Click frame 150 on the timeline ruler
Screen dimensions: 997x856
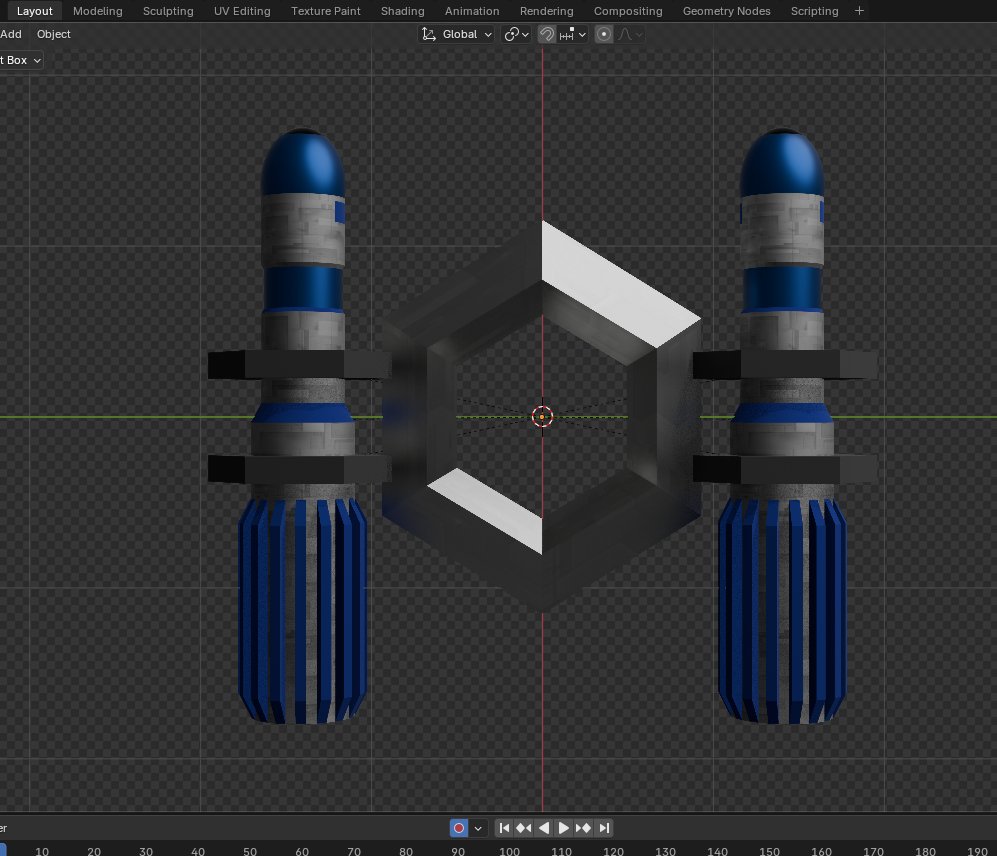click(769, 851)
